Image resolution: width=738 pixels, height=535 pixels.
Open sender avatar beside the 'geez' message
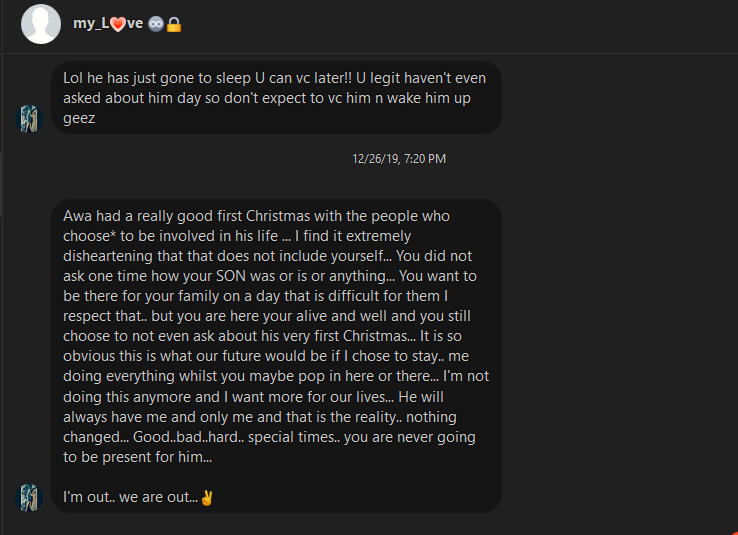click(29, 119)
